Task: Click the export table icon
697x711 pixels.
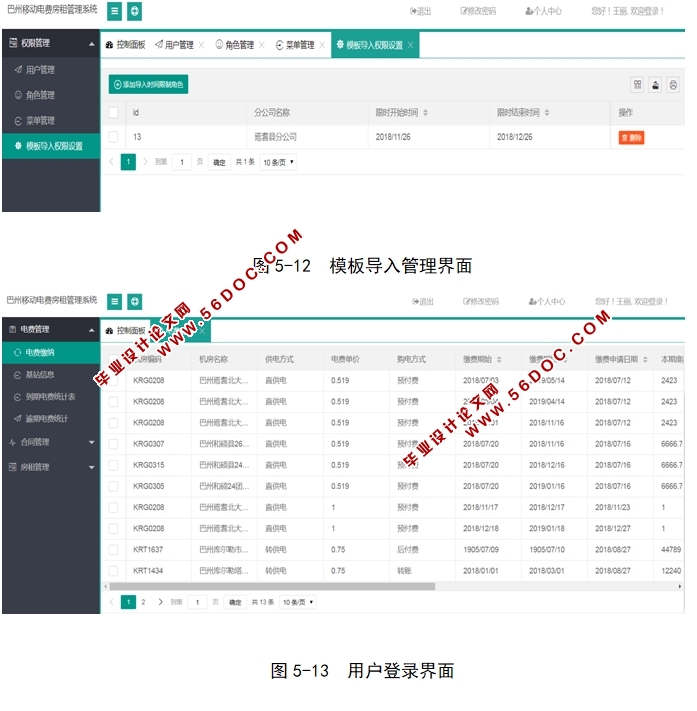Action: [655, 85]
